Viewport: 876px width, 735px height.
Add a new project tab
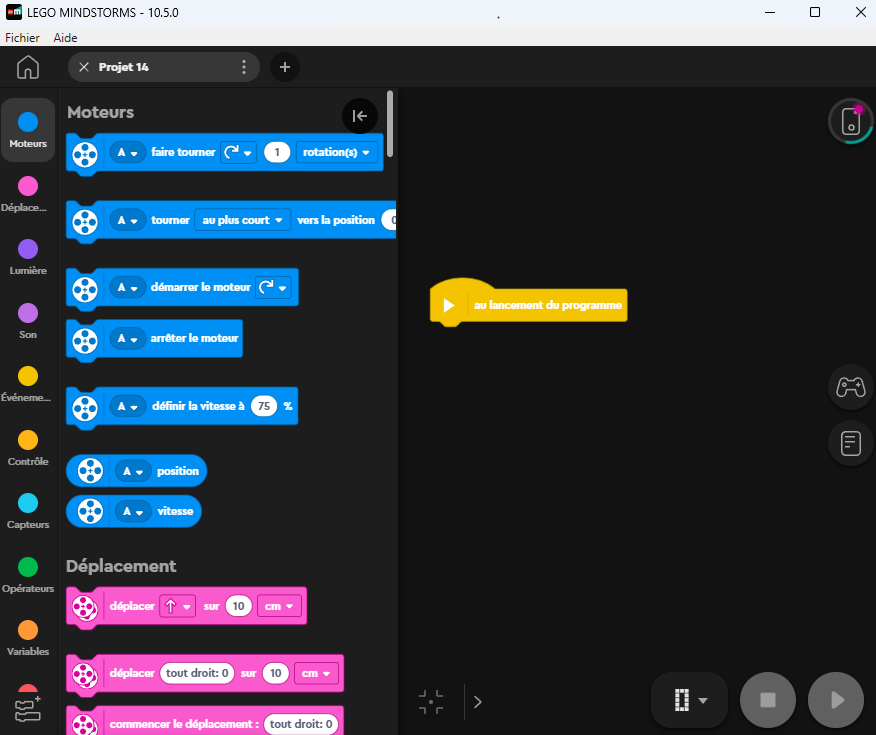pos(285,67)
